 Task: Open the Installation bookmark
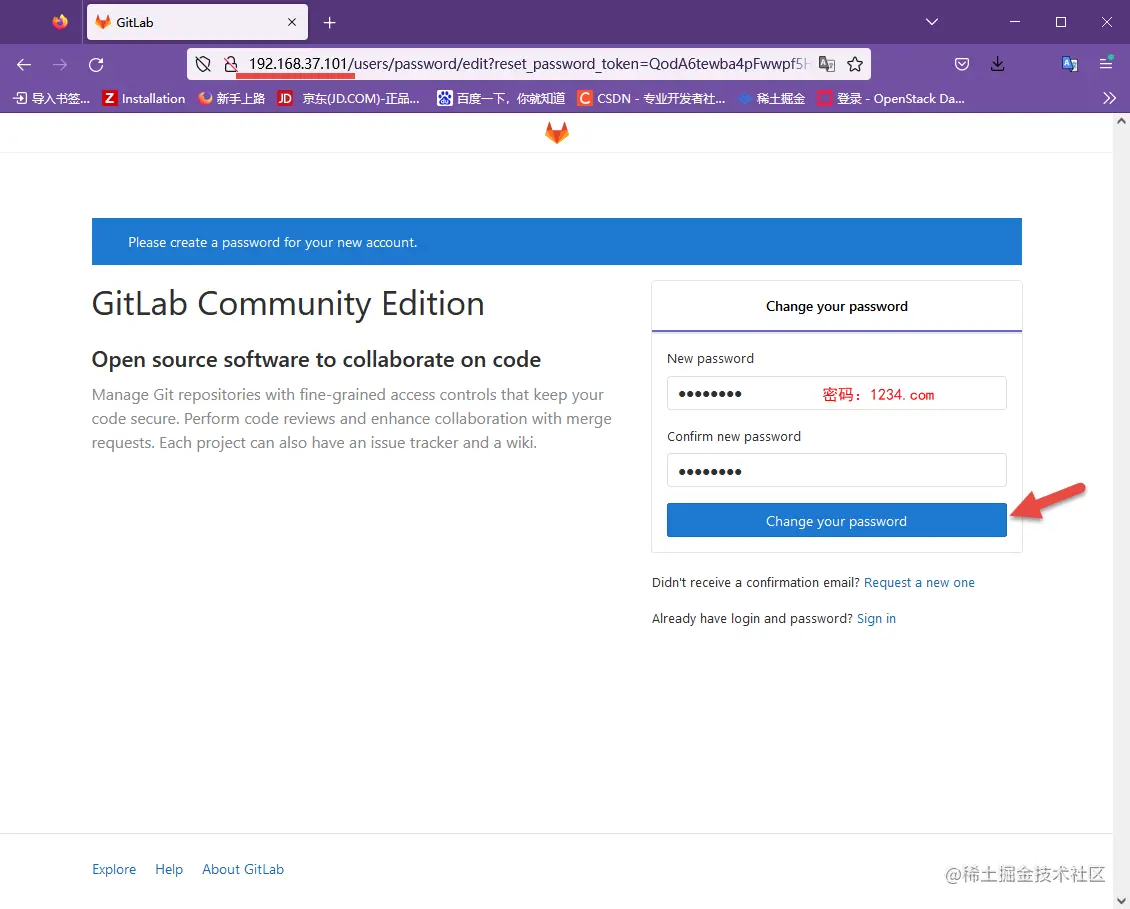pos(144,99)
